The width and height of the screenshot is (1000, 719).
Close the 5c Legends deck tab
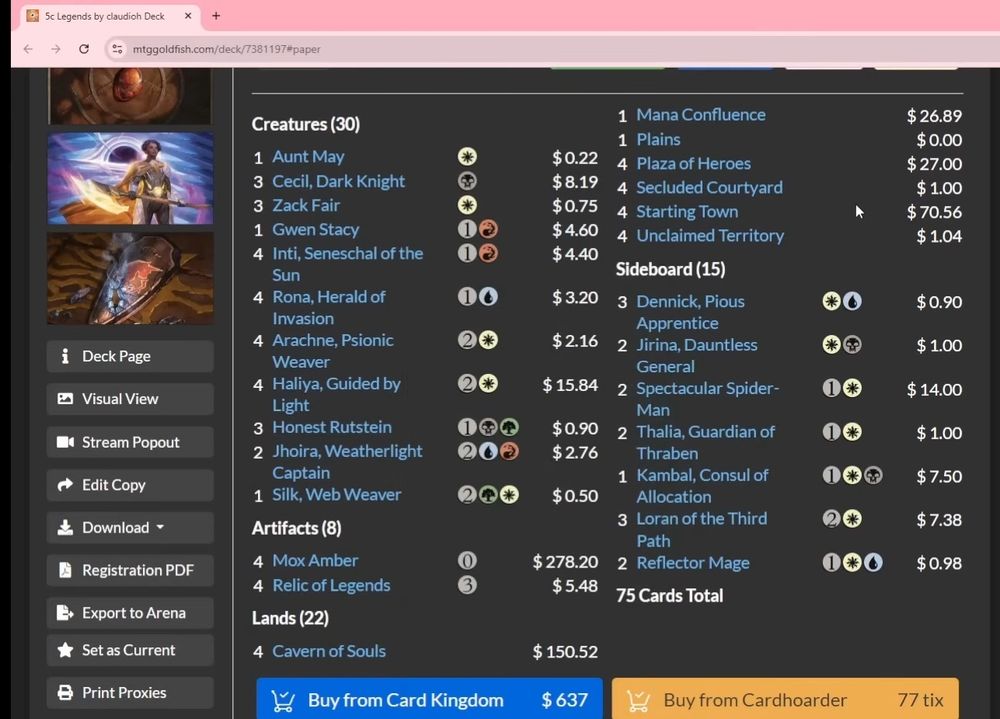click(188, 16)
